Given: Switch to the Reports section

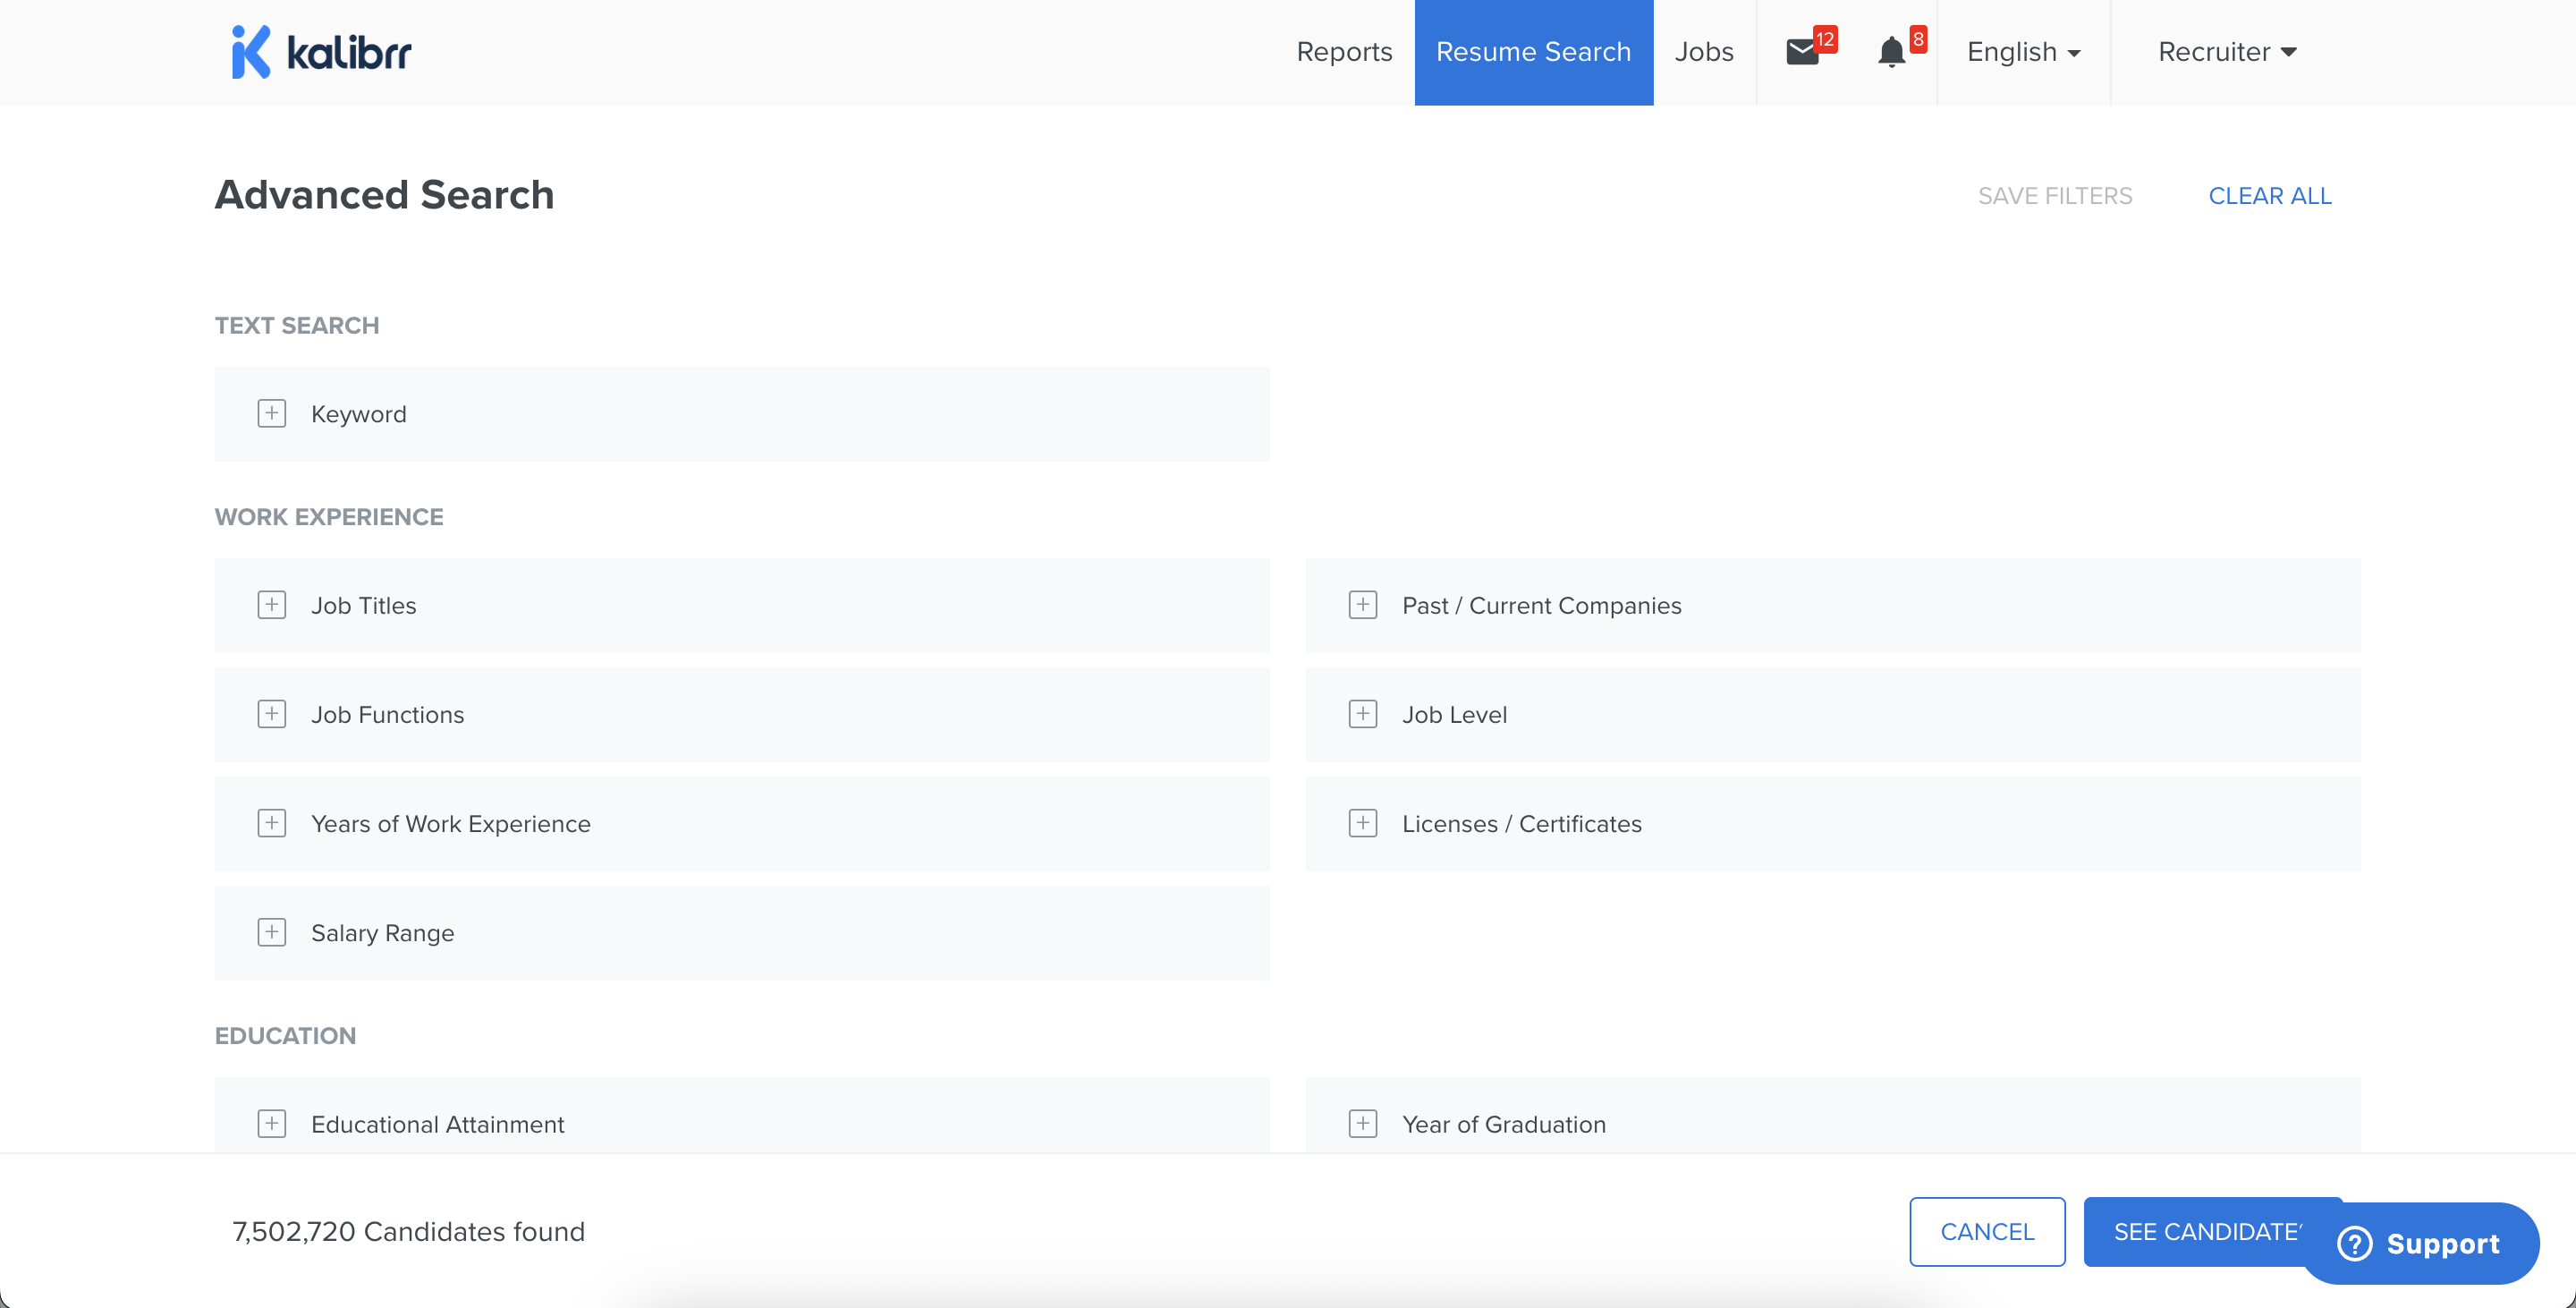Looking at the screenshot, I should [x=1344, y=51].
